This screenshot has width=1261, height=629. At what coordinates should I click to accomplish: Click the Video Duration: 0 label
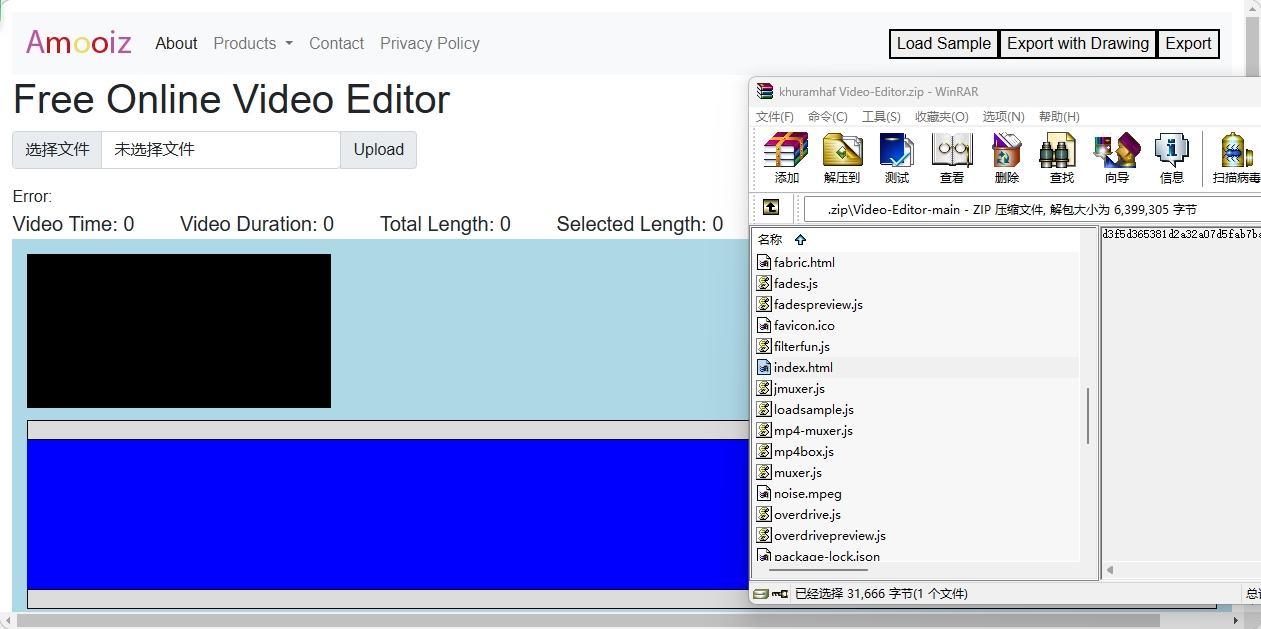(257, 224)
